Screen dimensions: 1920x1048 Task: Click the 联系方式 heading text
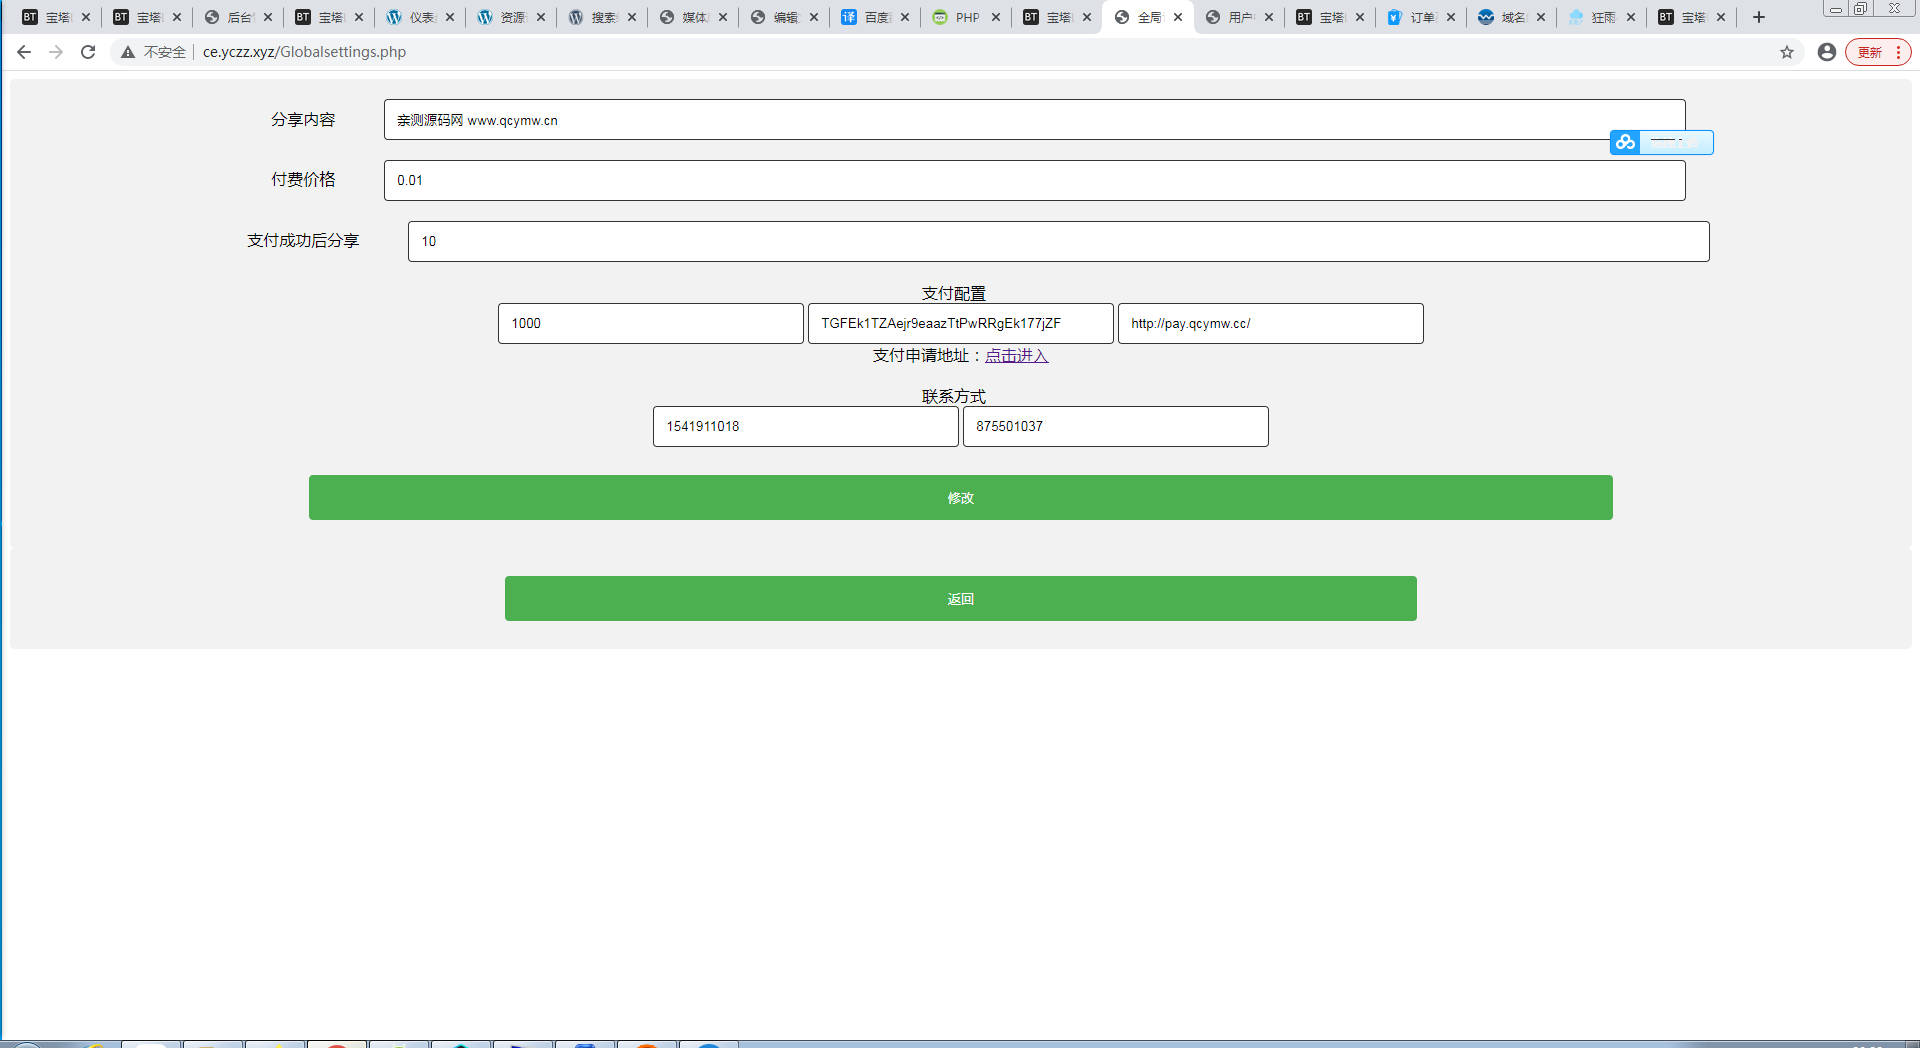(953, 396)
